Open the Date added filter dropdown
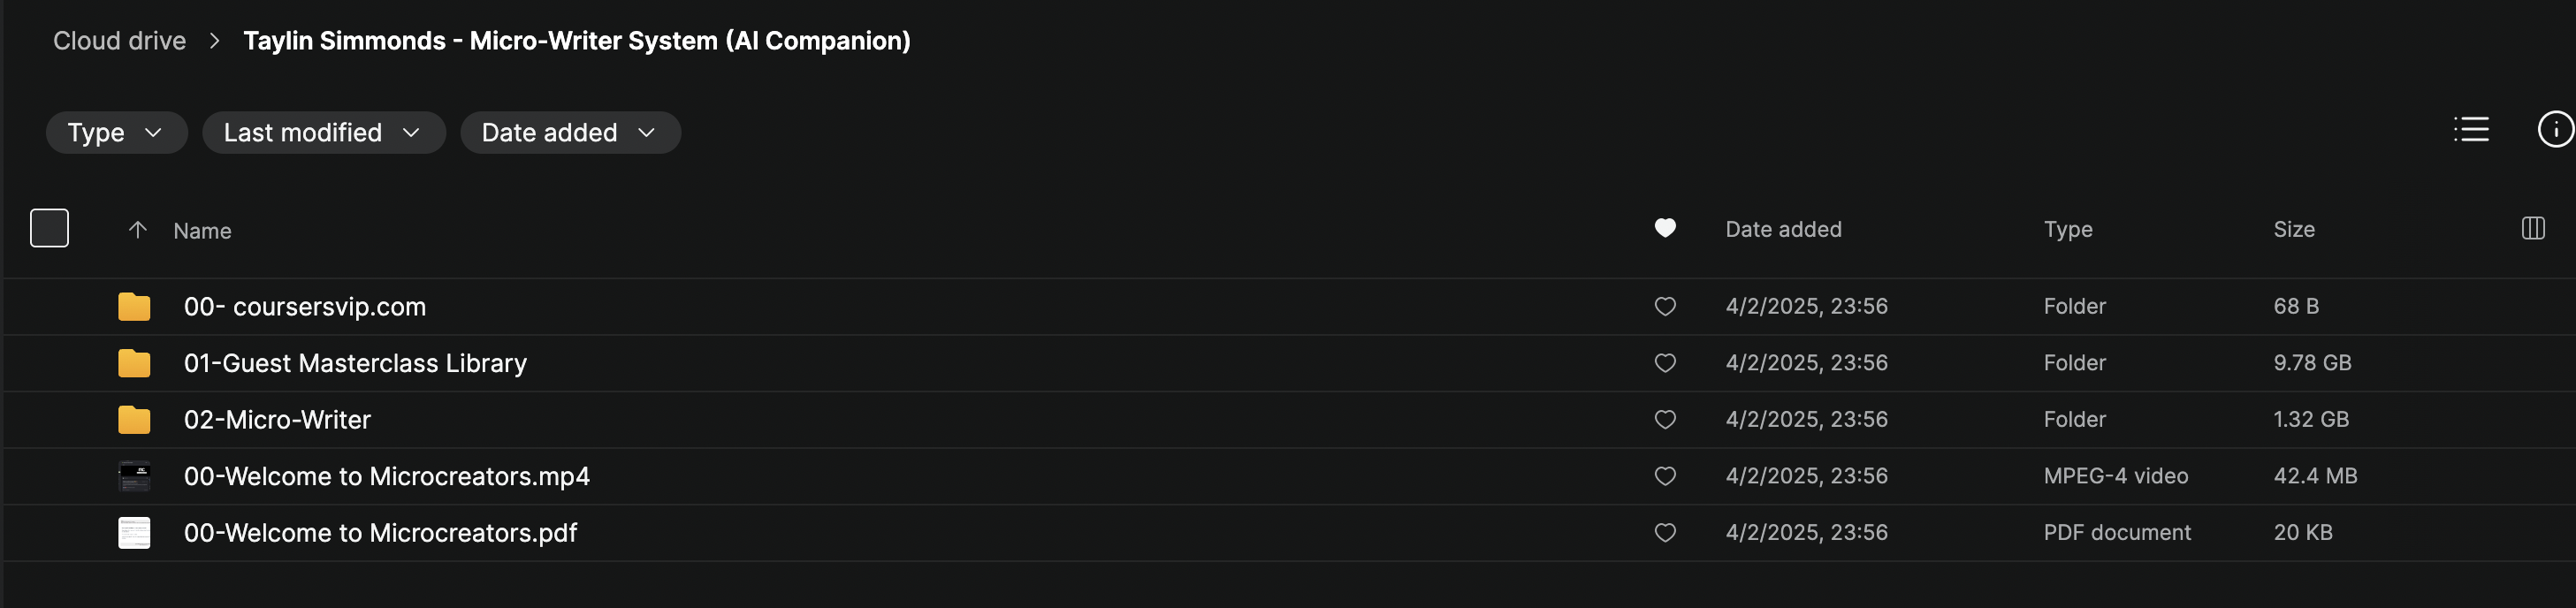The height and width of the screenshot is (608, 2576). (x=570, y=133)
